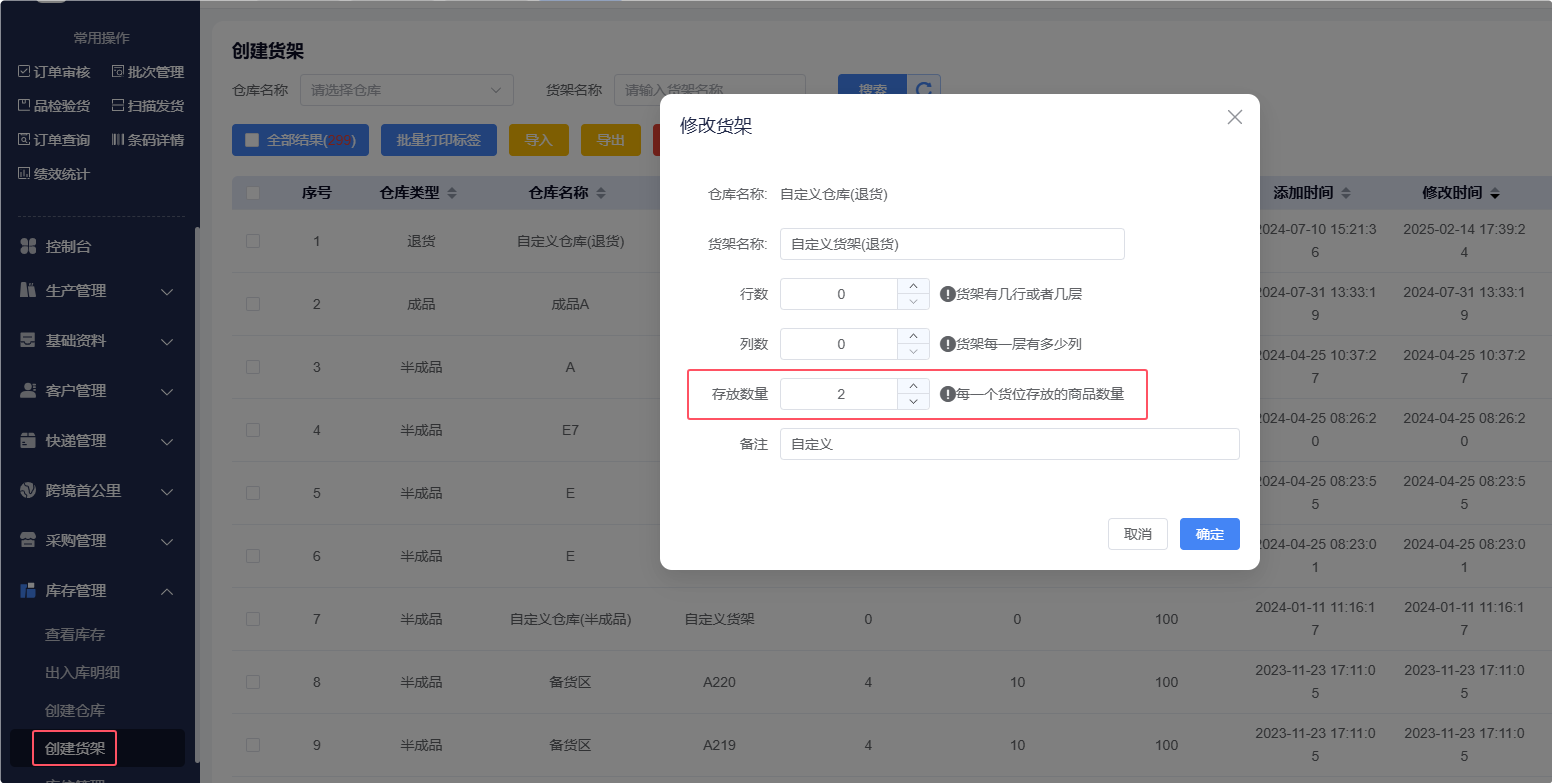The height and width of the screenshot is (783, 1552).
Task: Increase 存放数量 with the up arrow
Action: [913, 386]
